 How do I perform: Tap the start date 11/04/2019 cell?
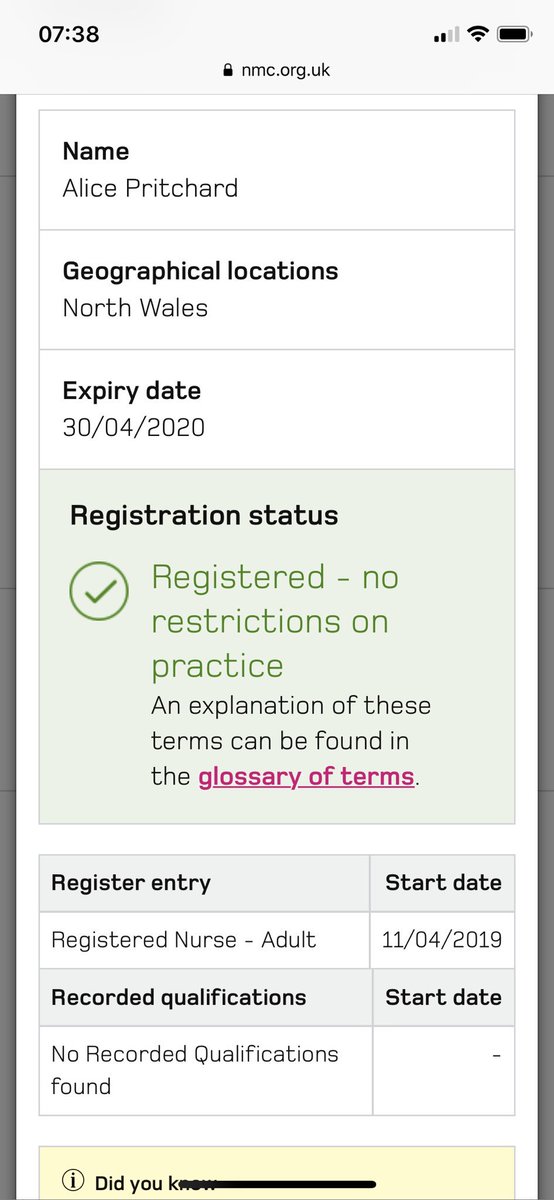442,940
